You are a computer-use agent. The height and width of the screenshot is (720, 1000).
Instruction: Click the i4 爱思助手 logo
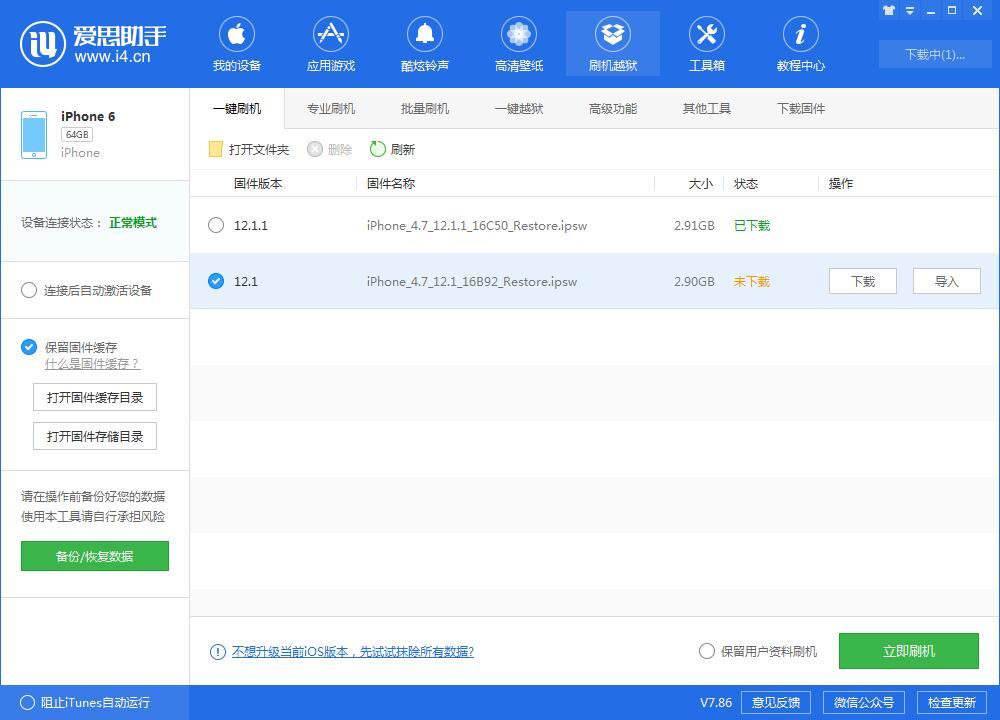coord(93,43)
